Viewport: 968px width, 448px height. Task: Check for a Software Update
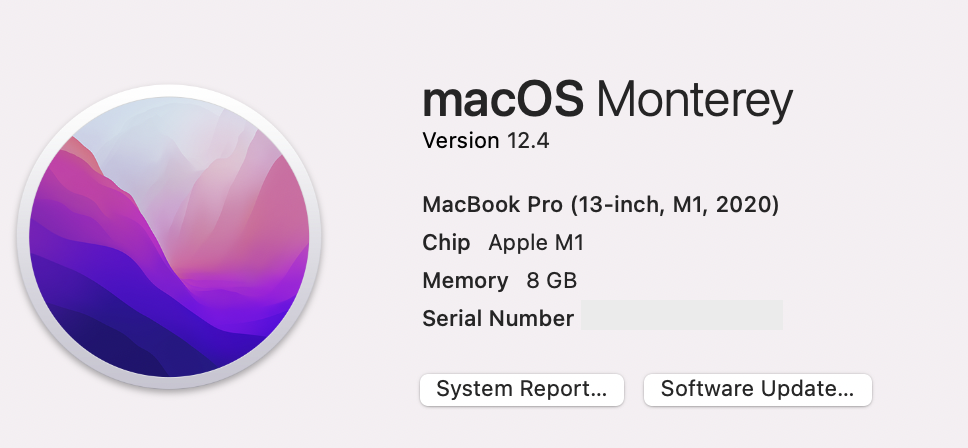757,389
